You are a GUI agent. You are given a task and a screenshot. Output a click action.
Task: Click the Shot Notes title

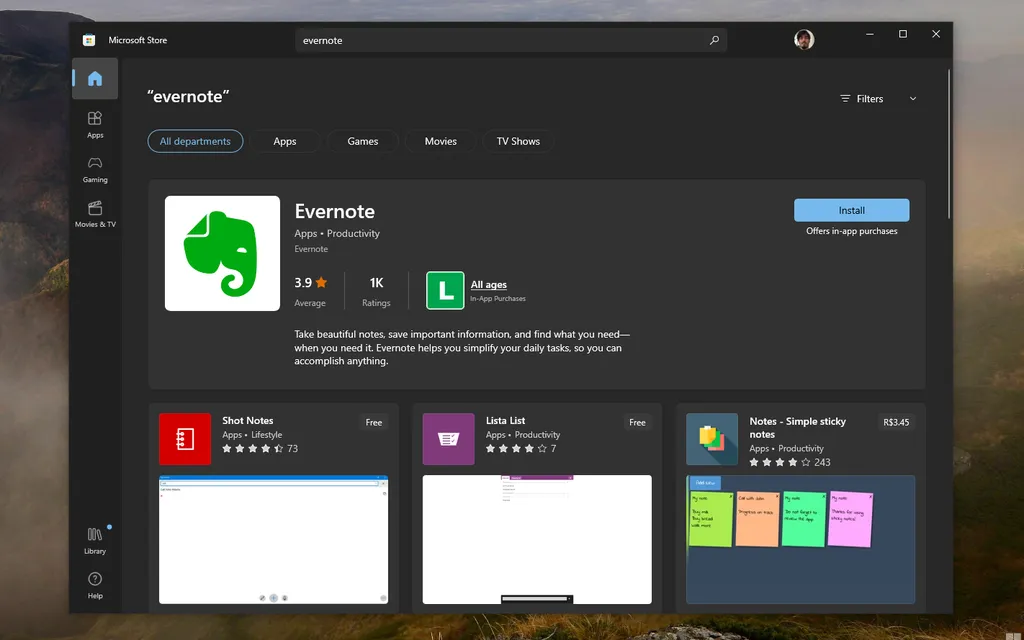(x=248, y=421)
